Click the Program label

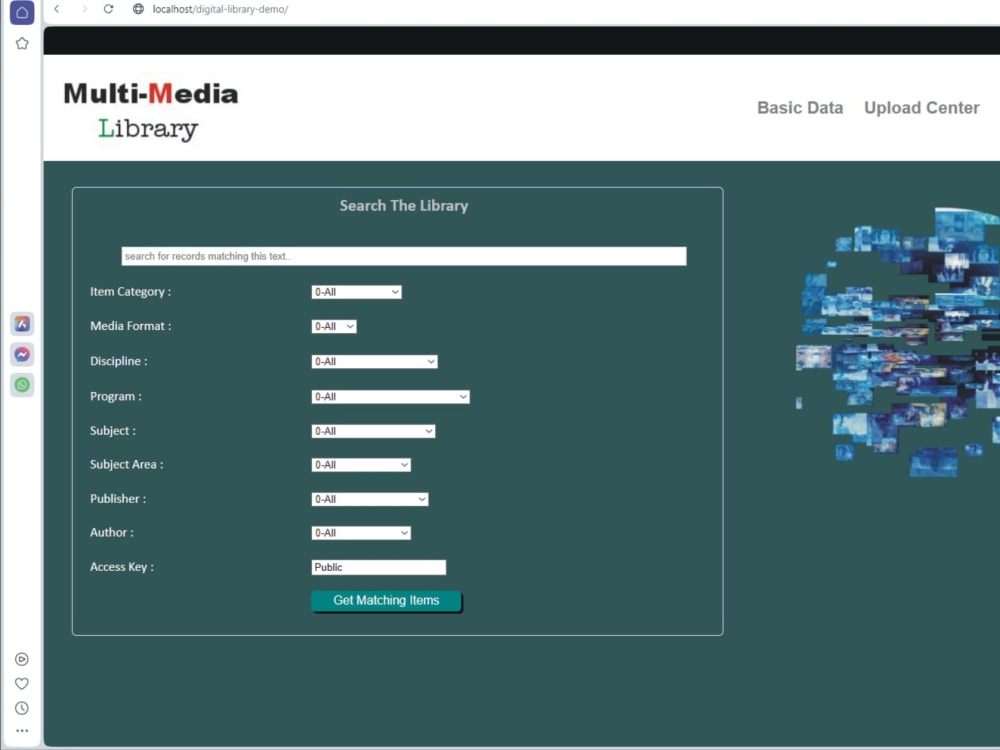point(115,396)
